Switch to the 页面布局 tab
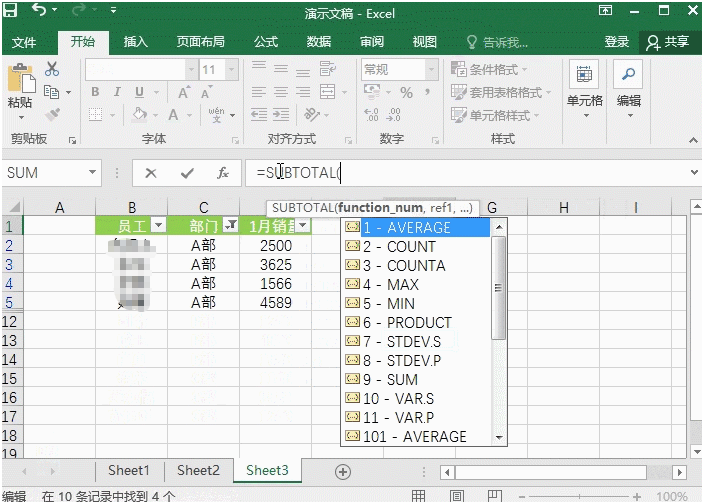Image resolution: width=704 pixels, height=504 pixels. tap(200, 42)
